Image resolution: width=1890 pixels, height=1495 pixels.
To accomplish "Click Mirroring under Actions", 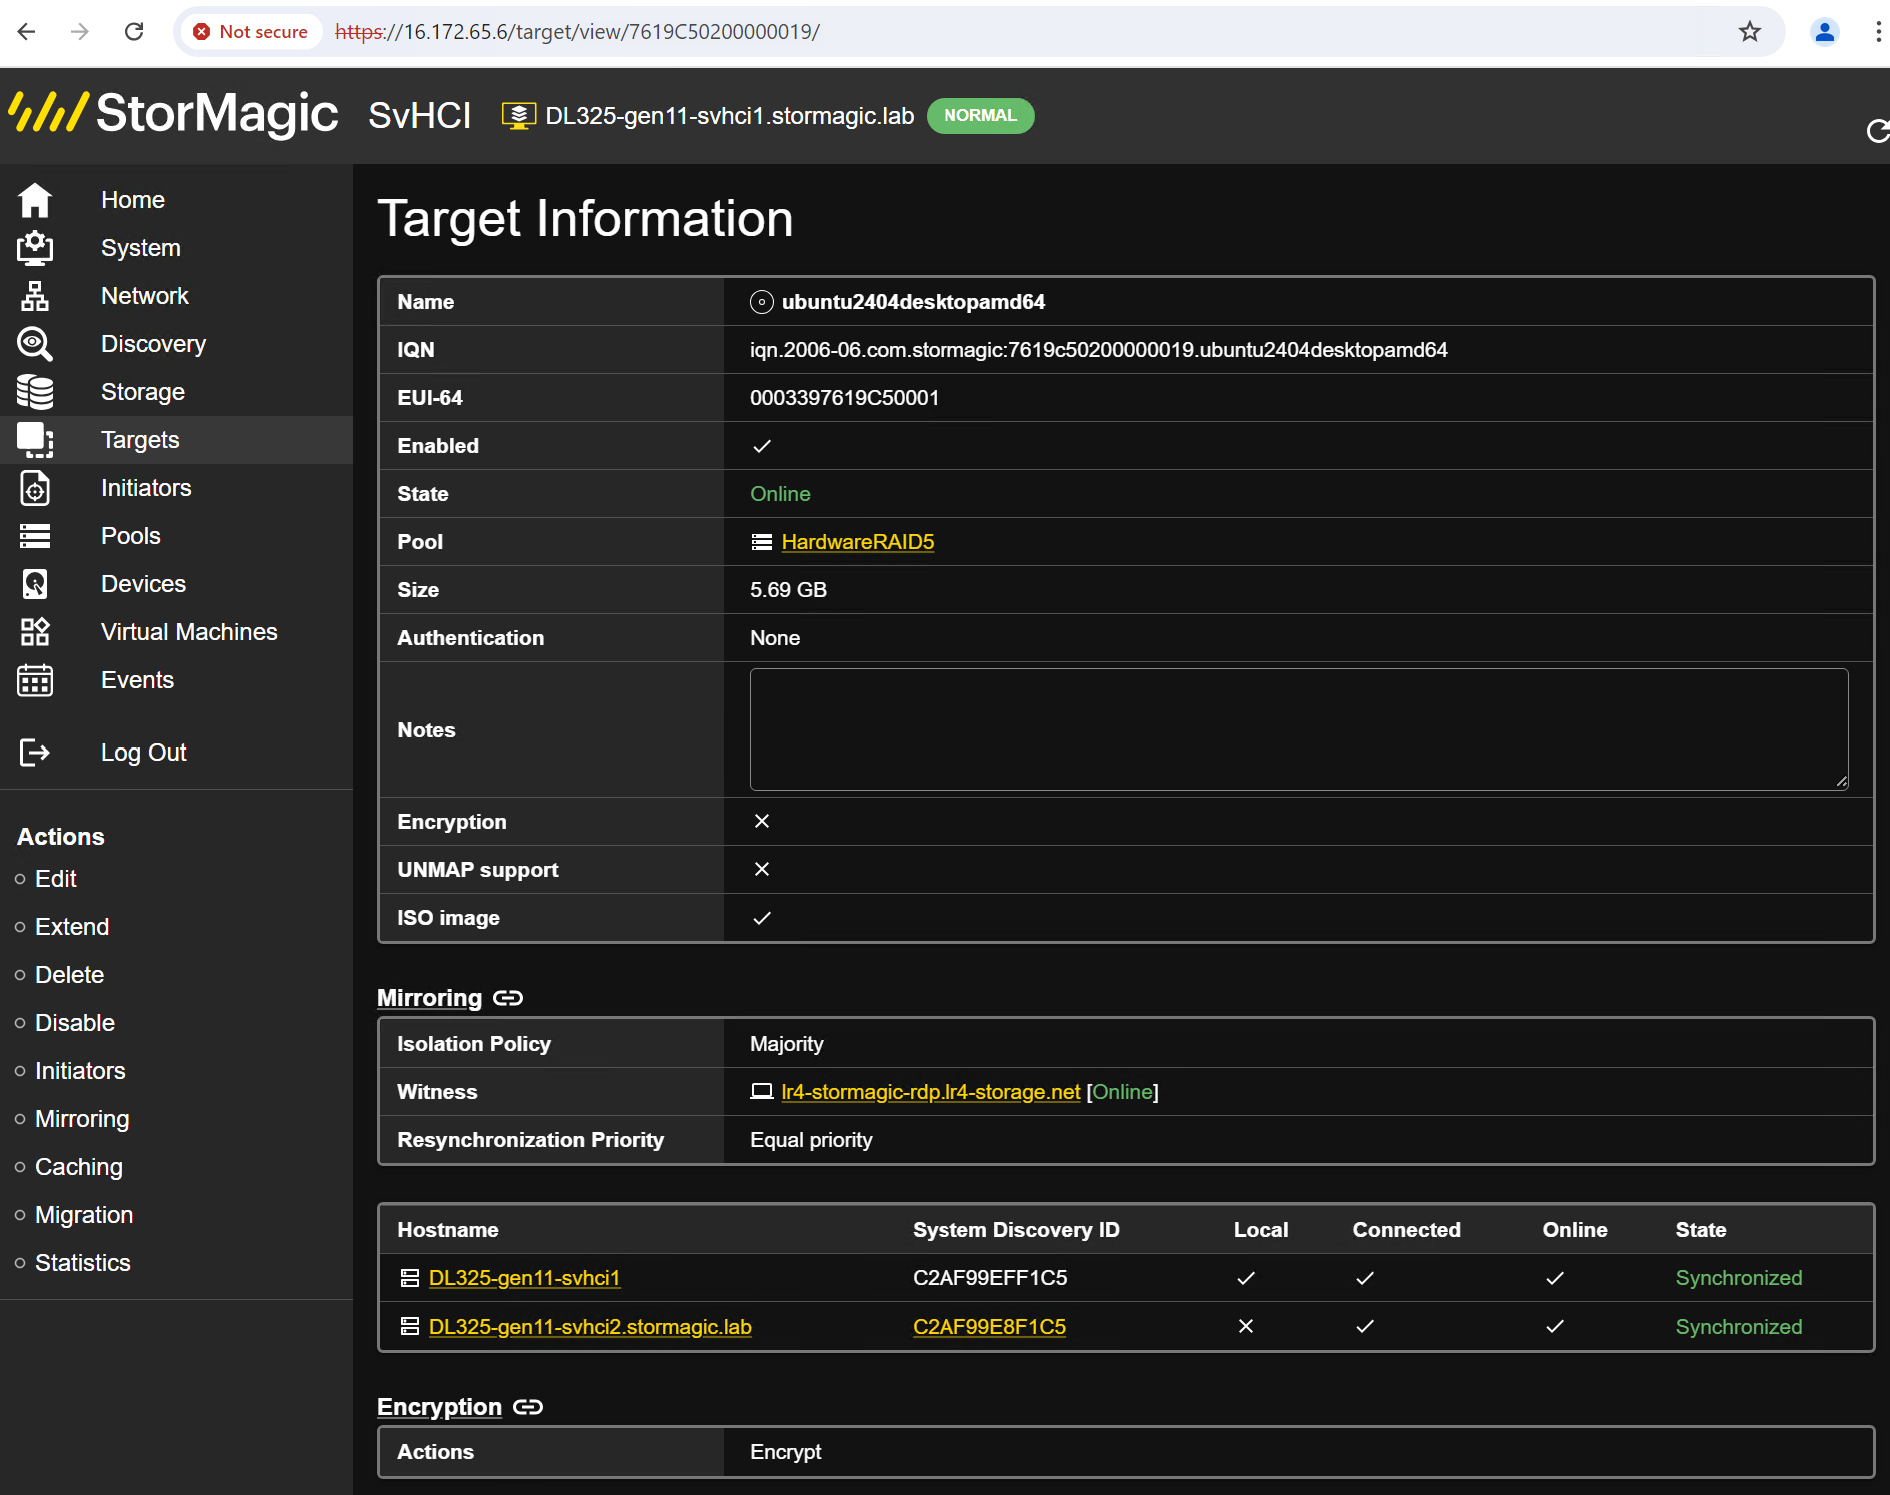I will point(82,1119).
